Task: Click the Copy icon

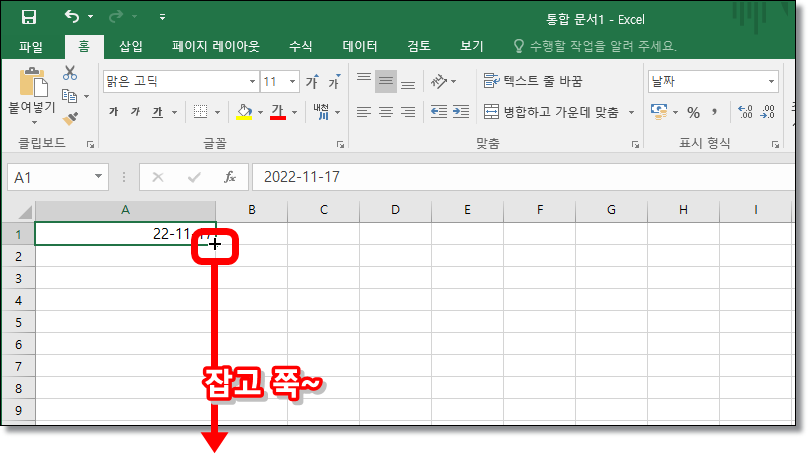Action: [69, 96]
